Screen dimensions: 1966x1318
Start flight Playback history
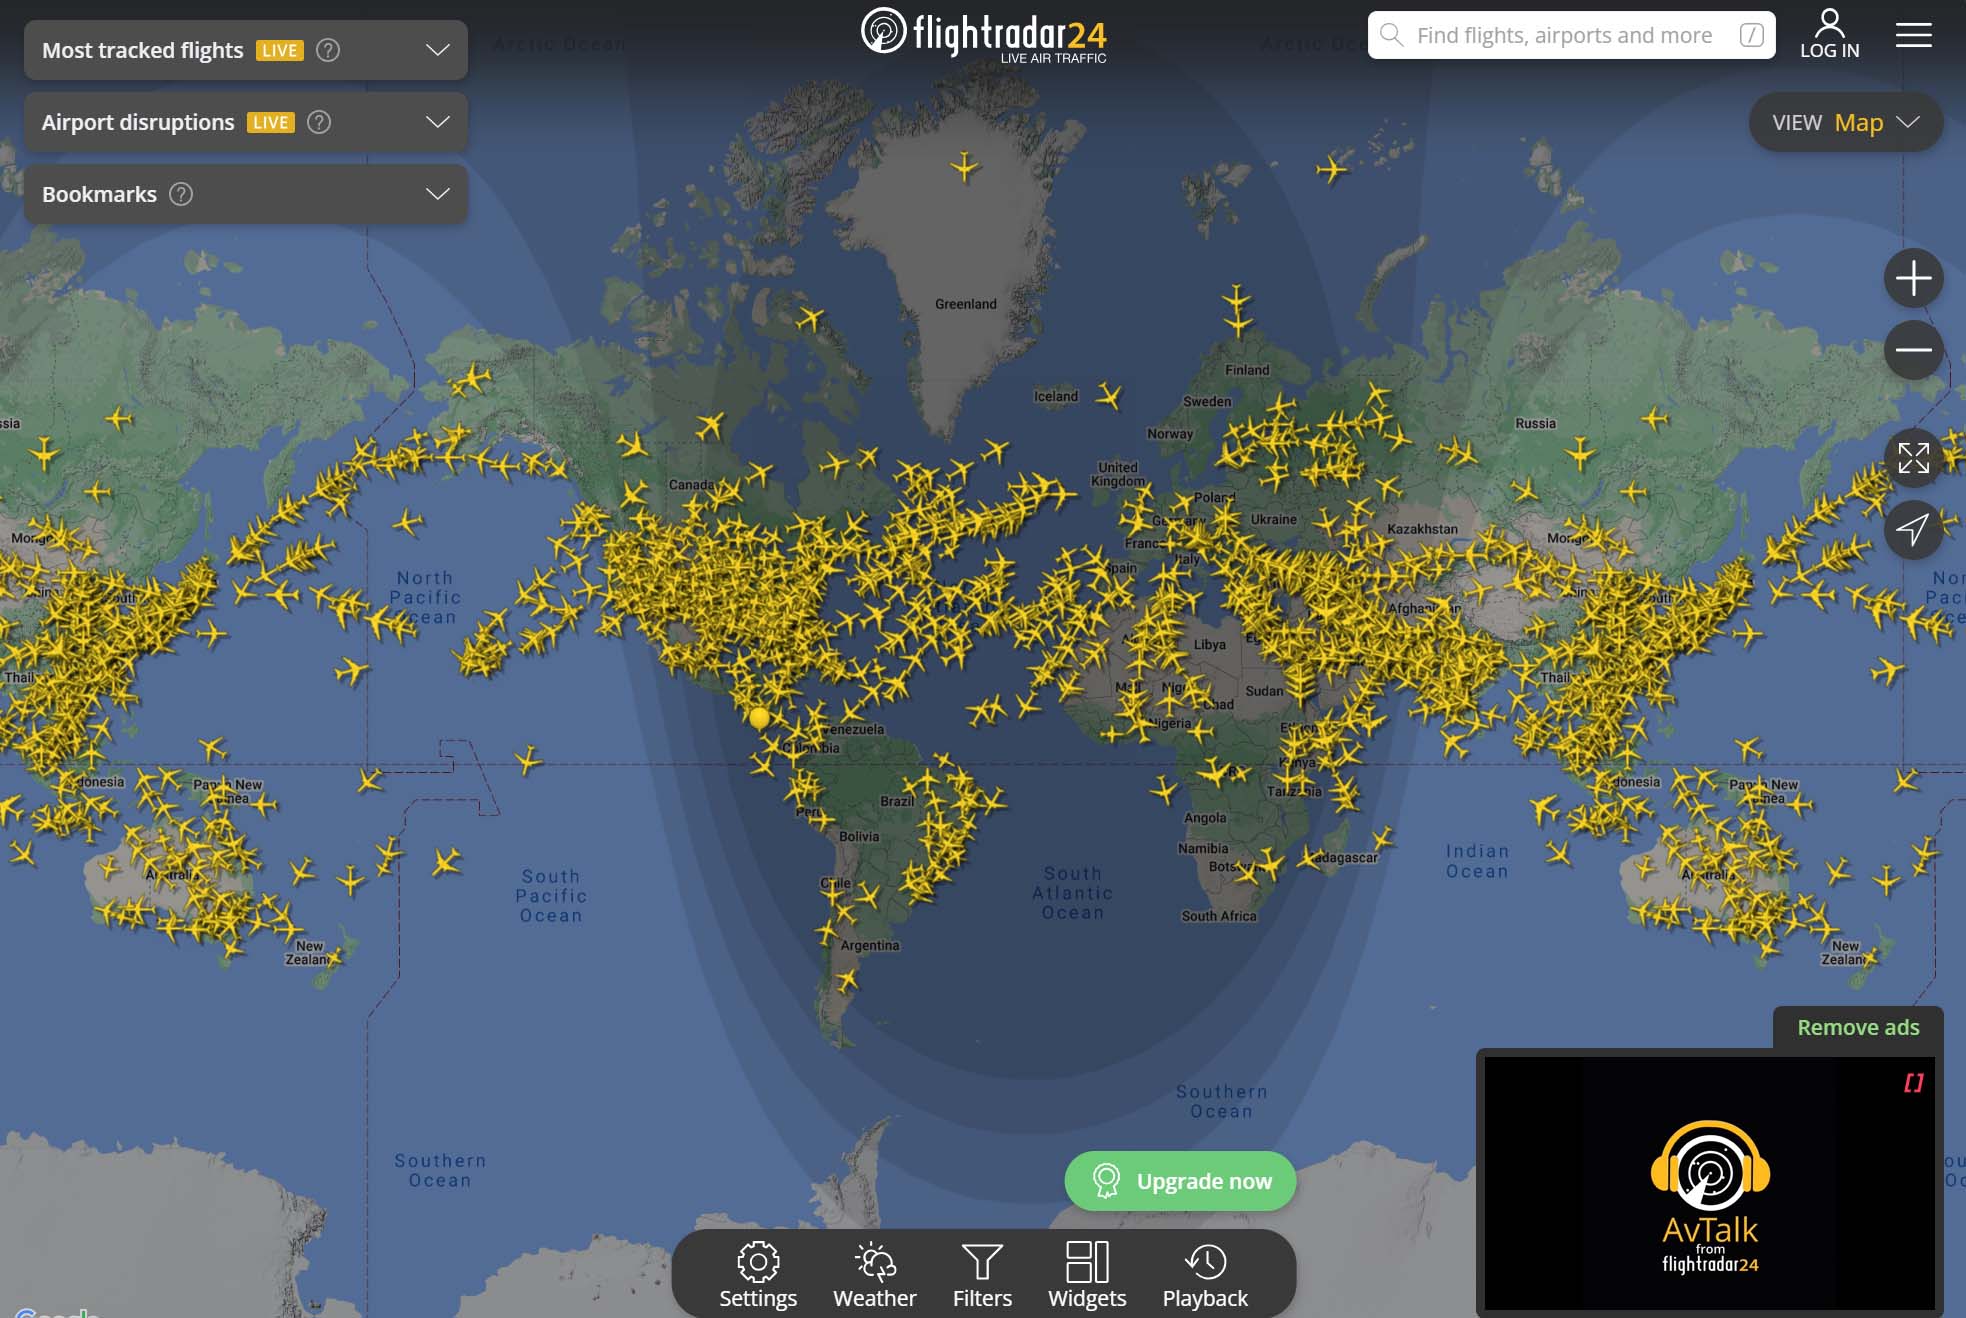1204,1273
